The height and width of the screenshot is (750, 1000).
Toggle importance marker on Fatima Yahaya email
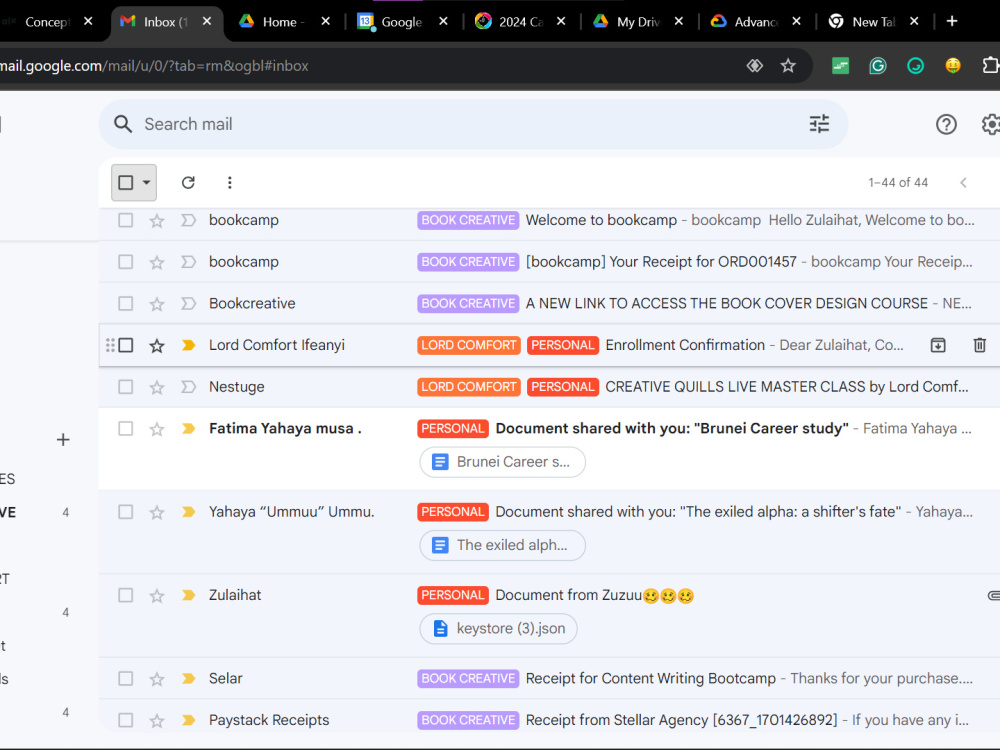pos(188,429)
